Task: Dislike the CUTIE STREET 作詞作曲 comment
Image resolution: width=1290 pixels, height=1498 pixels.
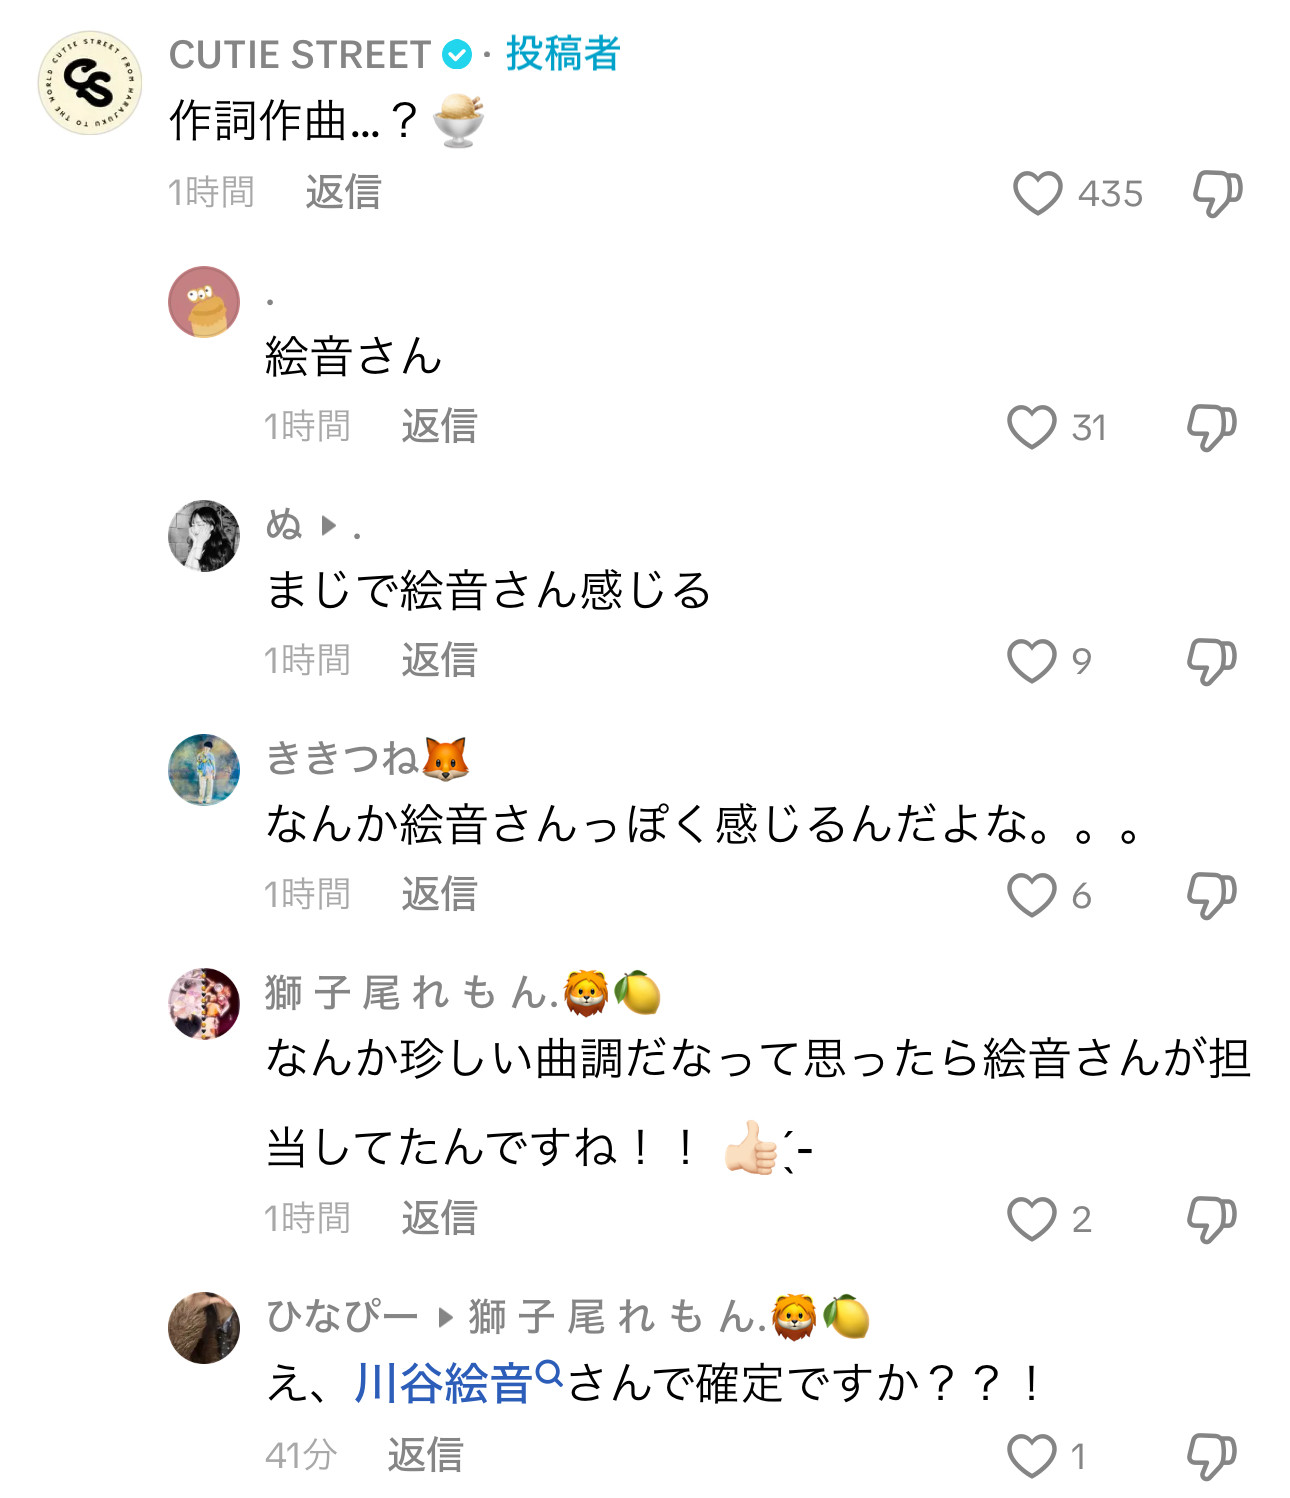Action: [x=1217, y=193]
